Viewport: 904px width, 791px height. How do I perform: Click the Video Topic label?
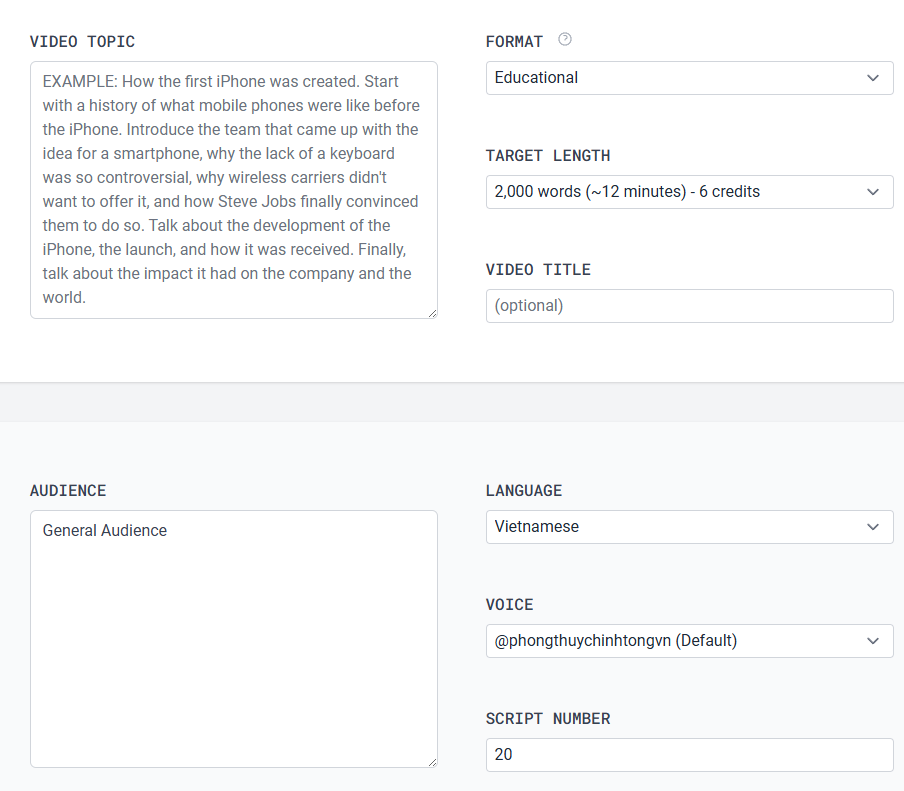coord(82,42)
